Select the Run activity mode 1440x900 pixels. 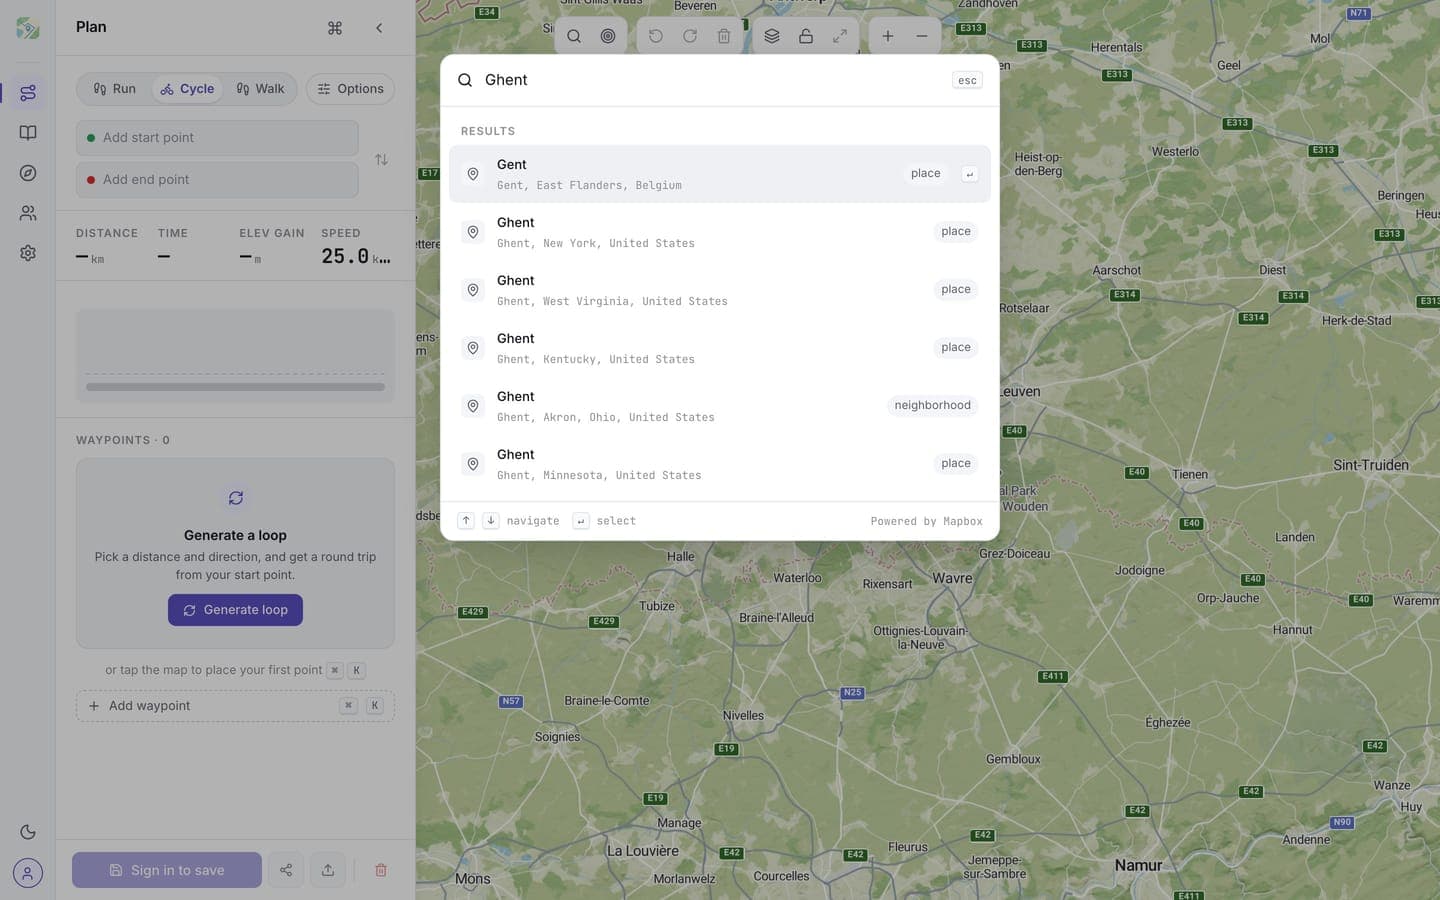[115, 89]
